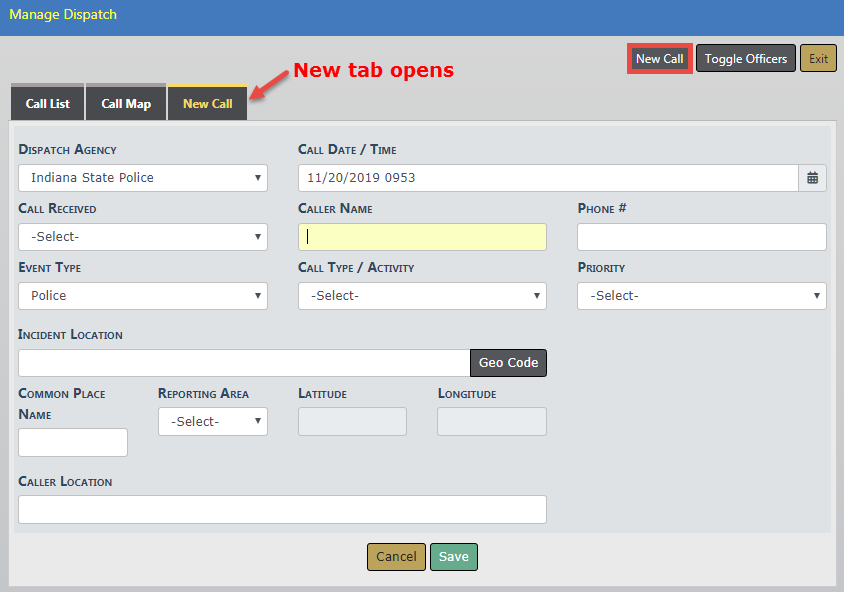Focus the Caller Name input field
The image size is (844, 592).
[422, 237]
